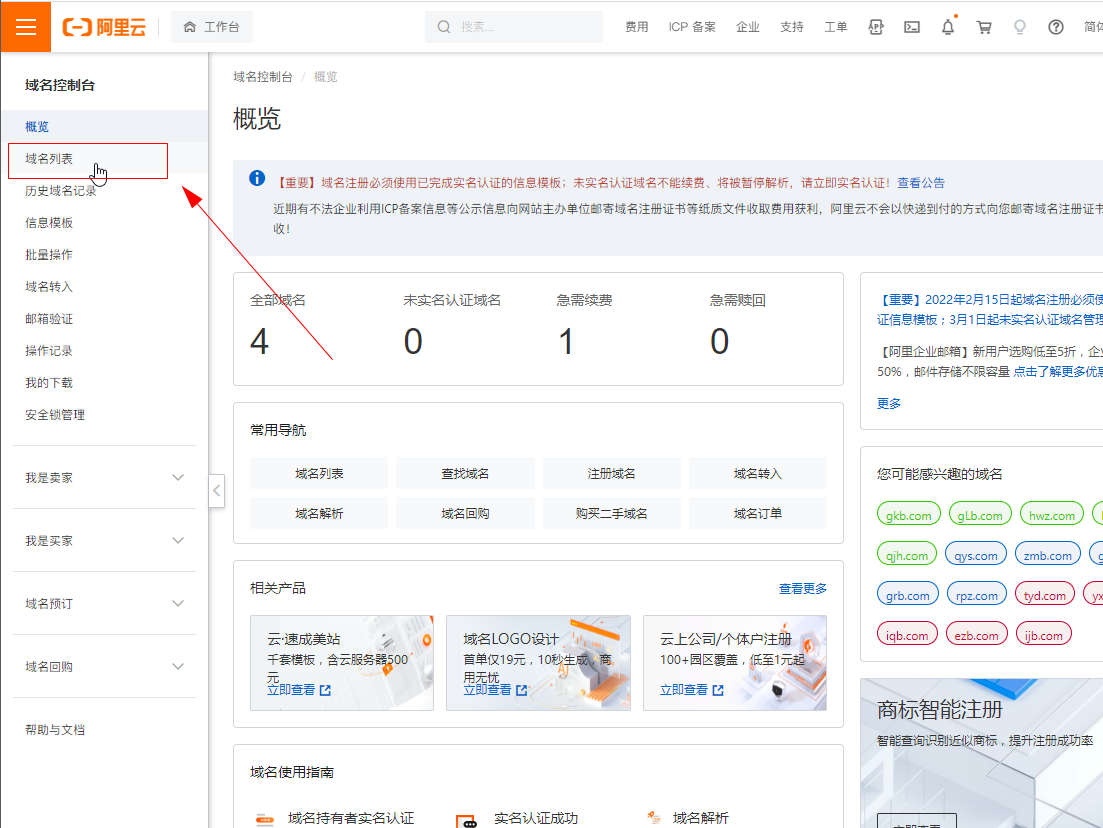
Task: Click 域名列表 quick navigation button
Action: click(x=319, y=473)
